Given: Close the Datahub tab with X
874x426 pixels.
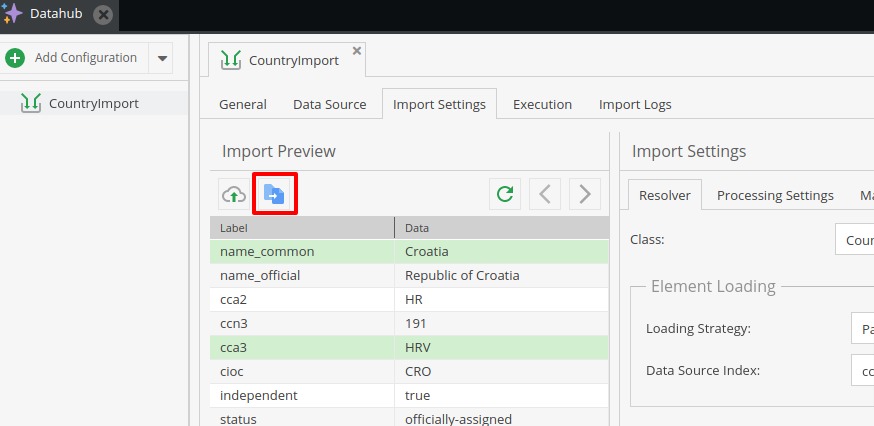Looking at the screenshot, I should (103, 15).
